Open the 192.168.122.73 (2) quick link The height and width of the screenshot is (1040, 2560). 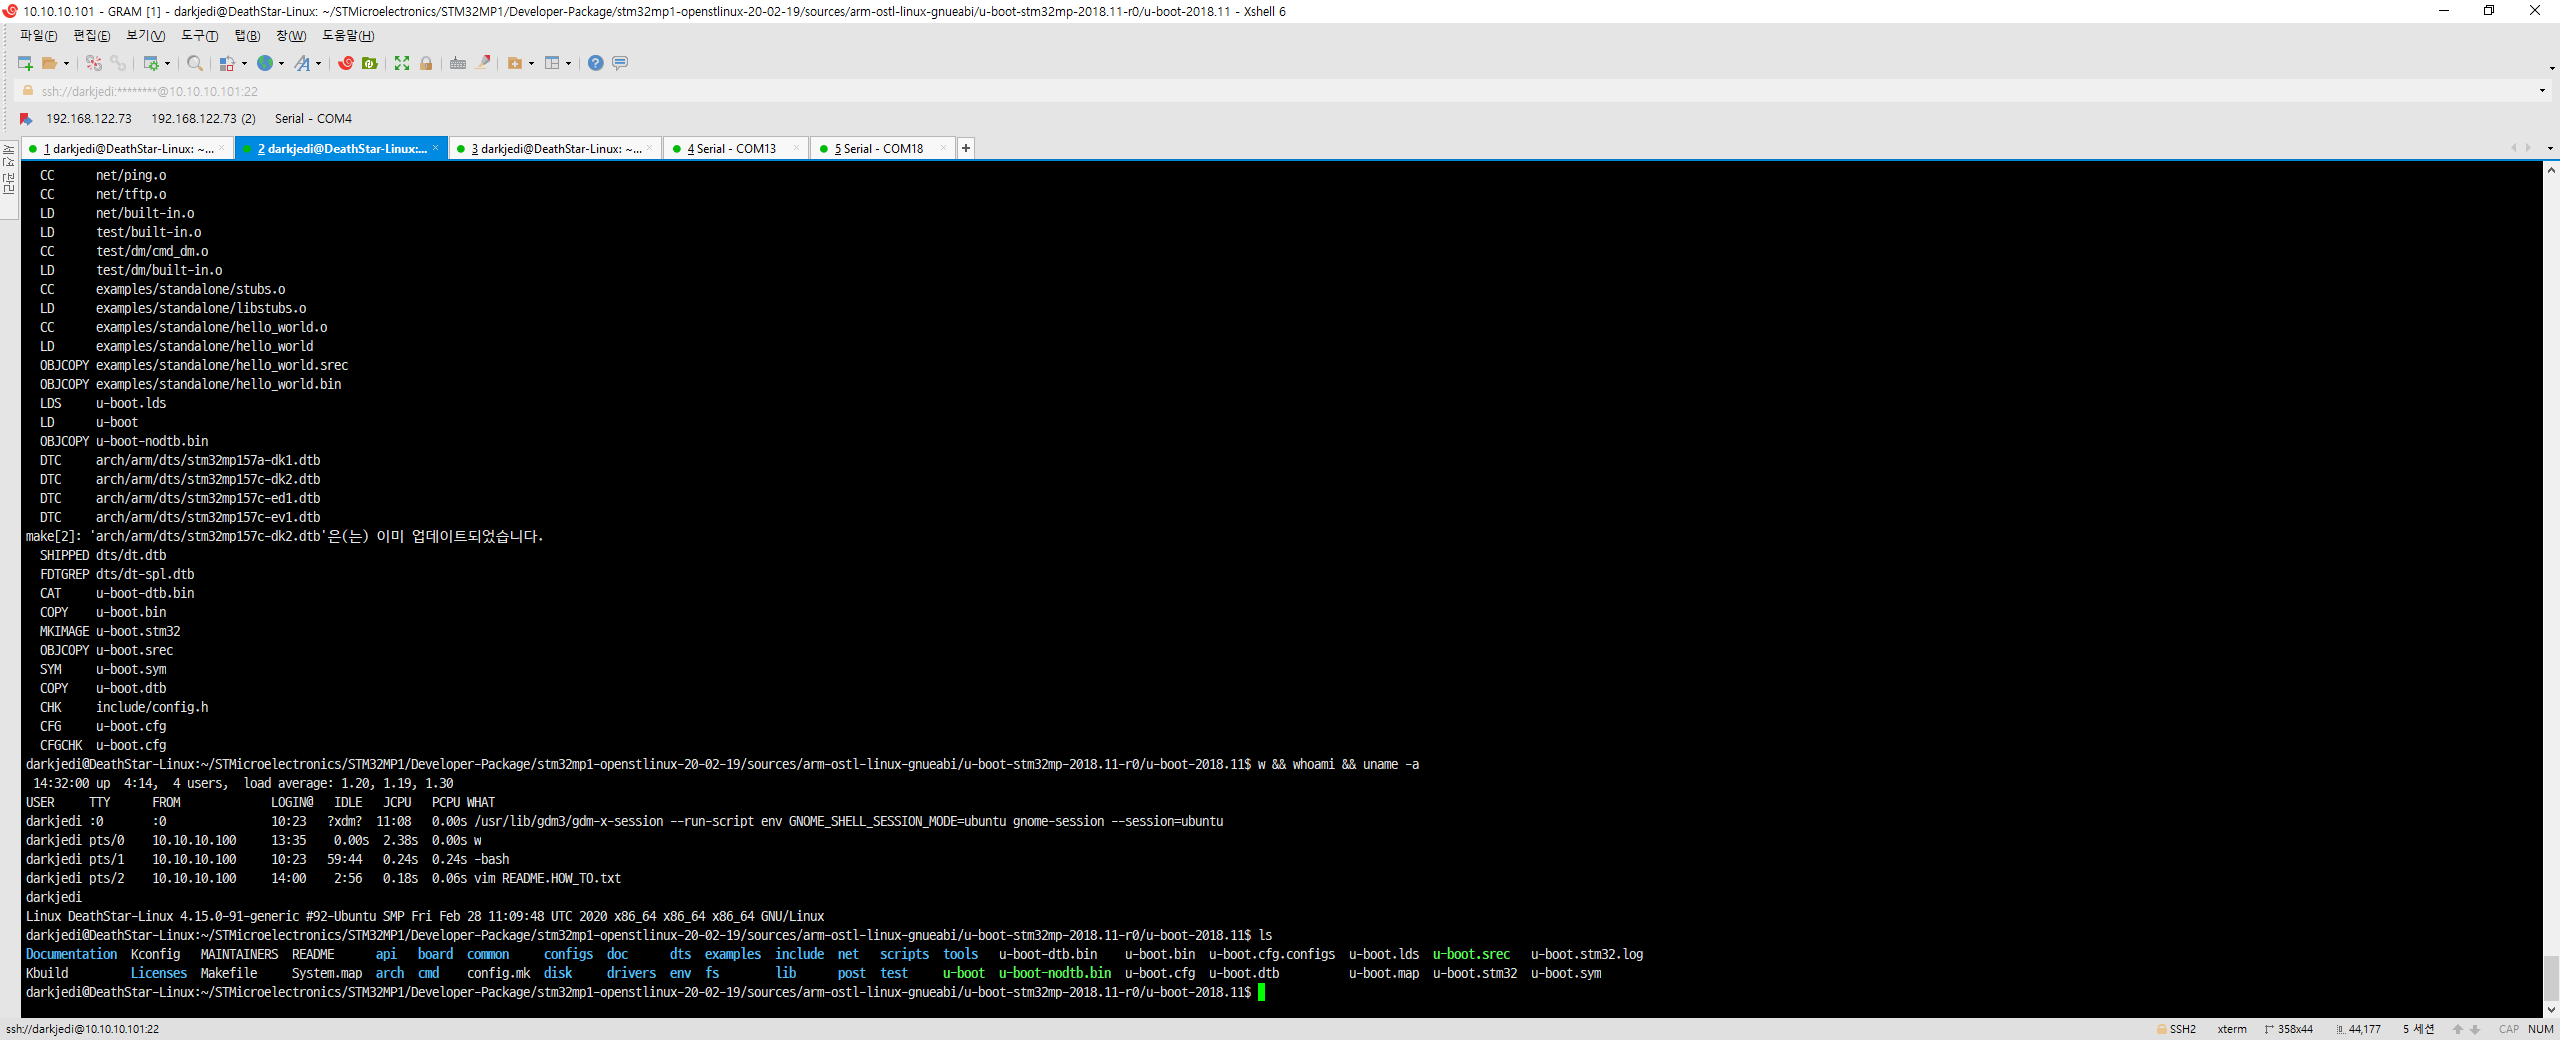tap(203, 119)
